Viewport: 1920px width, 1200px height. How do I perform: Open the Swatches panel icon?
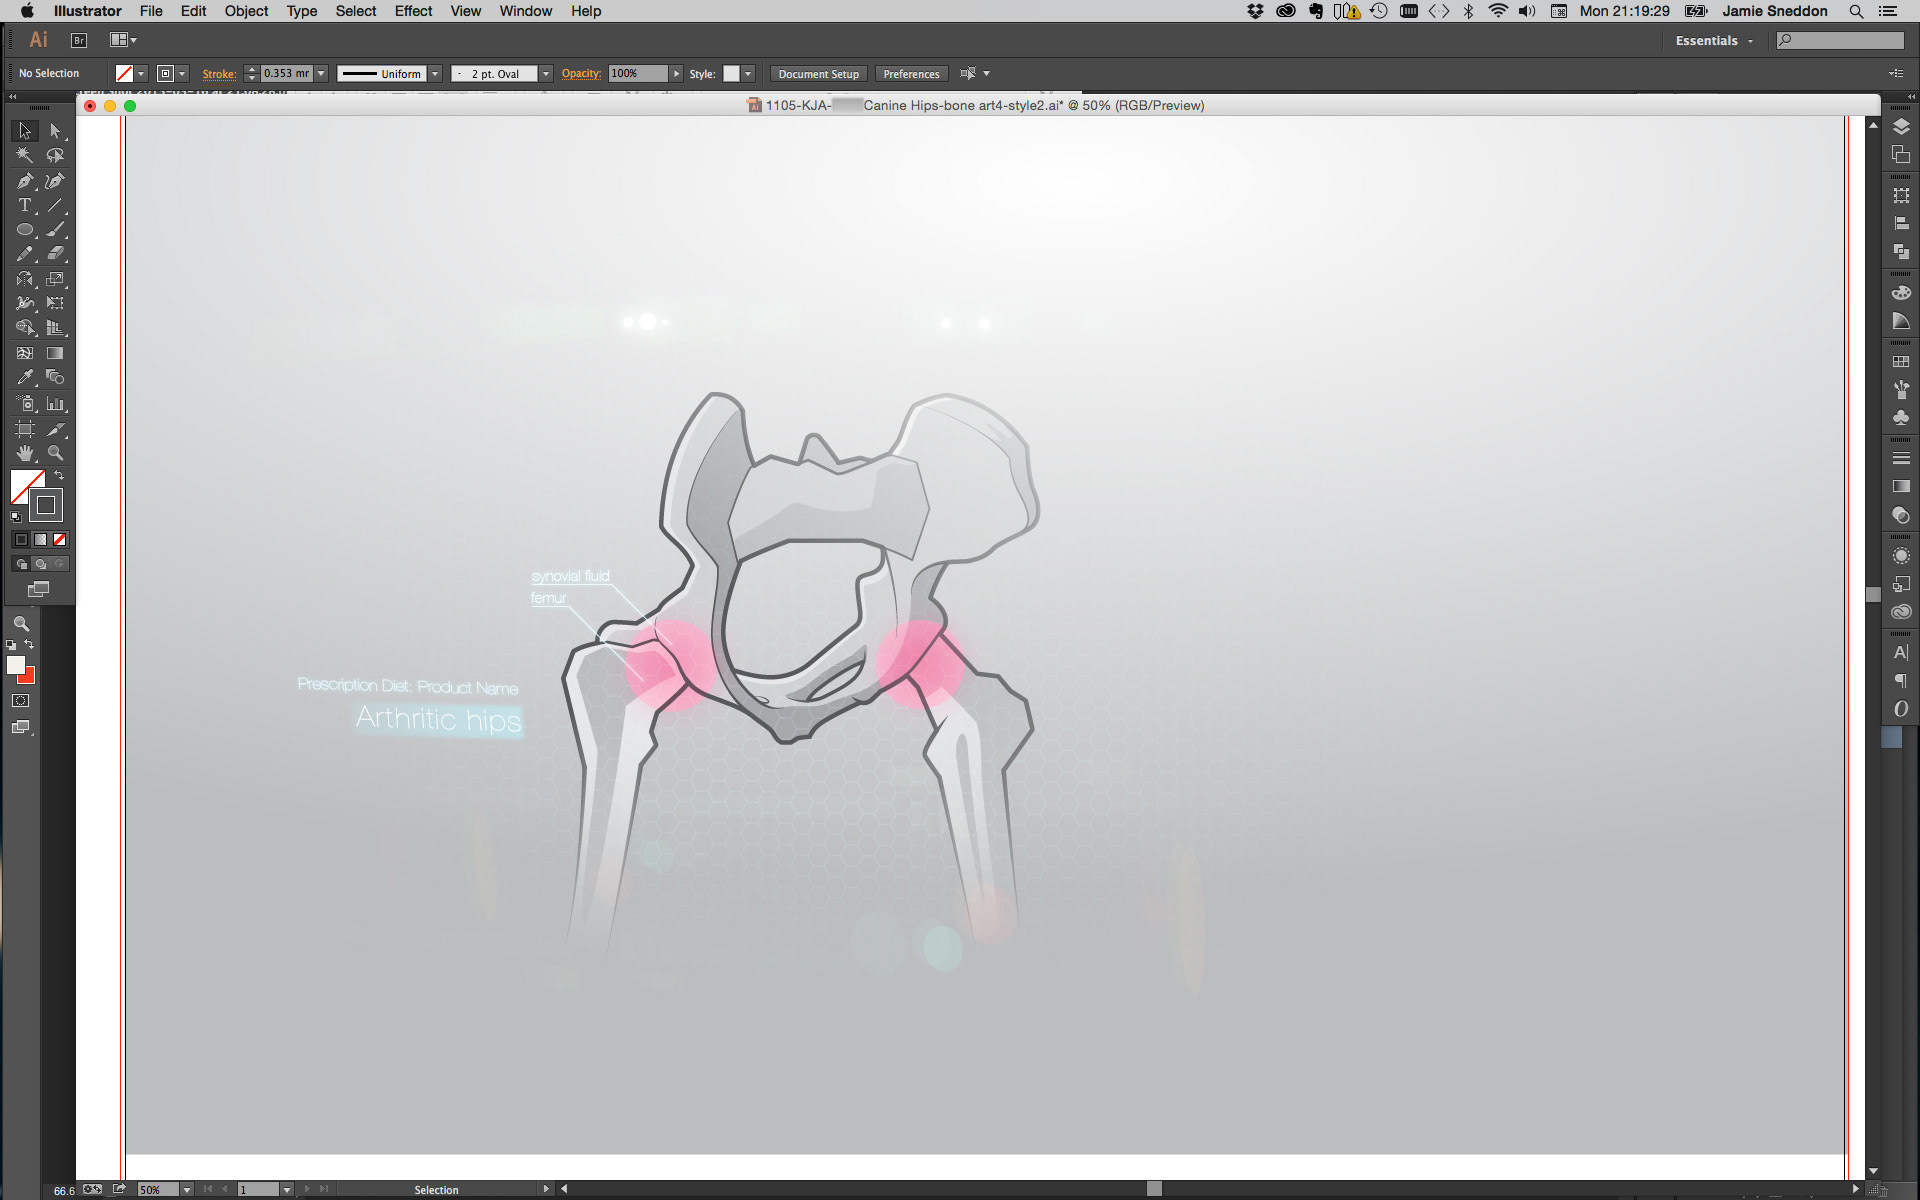click(x=1901, y=362)
